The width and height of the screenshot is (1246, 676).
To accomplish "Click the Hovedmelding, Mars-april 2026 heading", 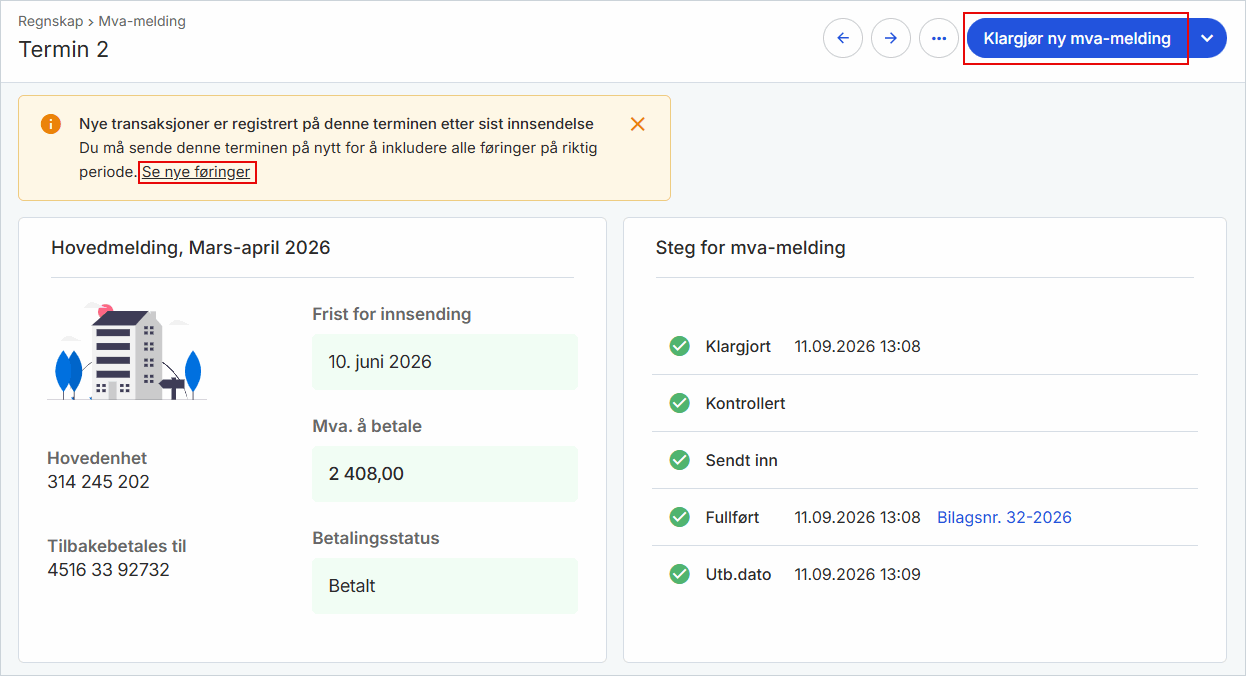I will [x=191, y=247].
